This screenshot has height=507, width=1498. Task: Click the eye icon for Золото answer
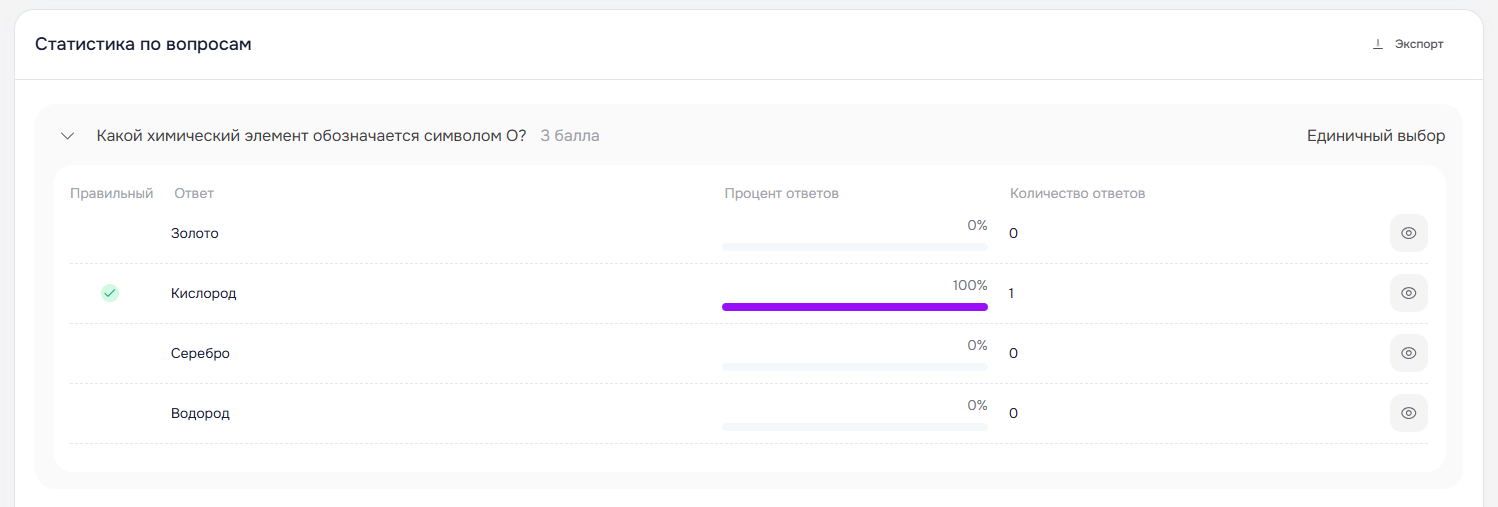coord(1408,233)
